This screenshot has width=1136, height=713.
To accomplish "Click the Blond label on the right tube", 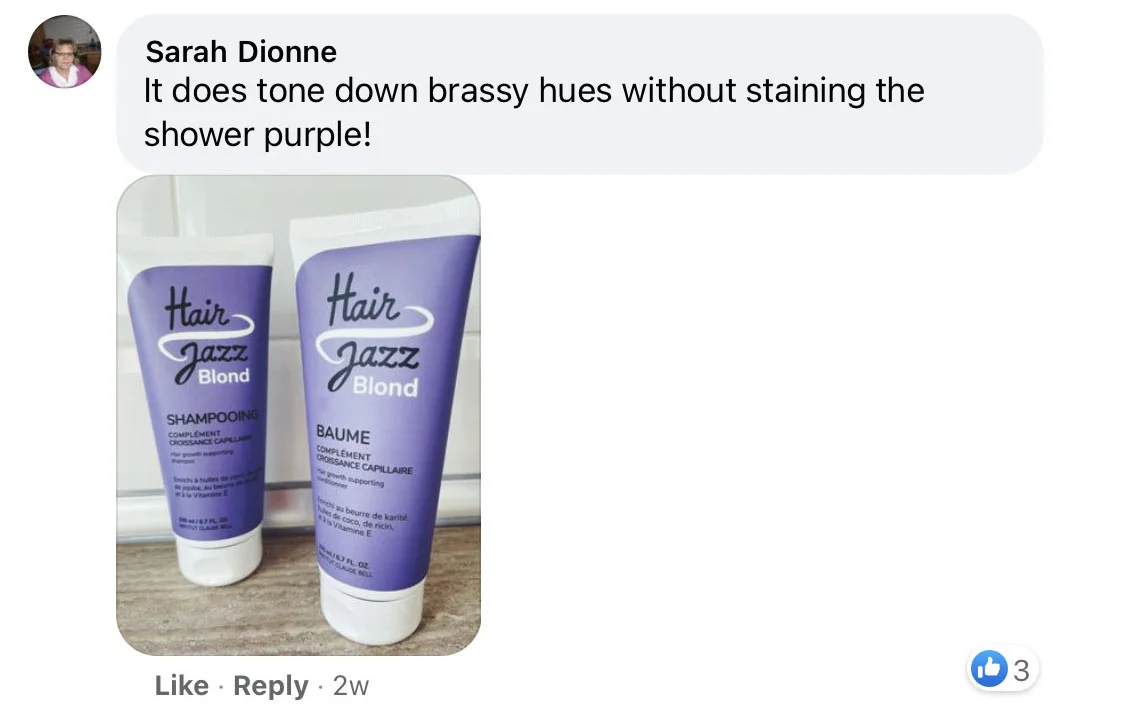I will point(385,386).
